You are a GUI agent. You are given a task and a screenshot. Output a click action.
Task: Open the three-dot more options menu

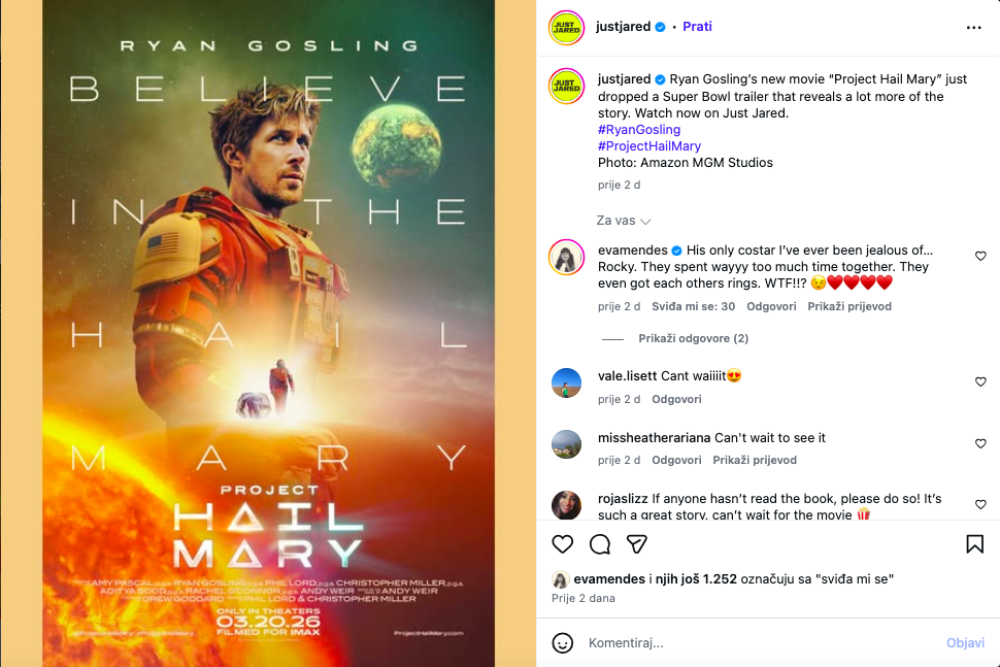pyautogui.click(x=973, y=27)
